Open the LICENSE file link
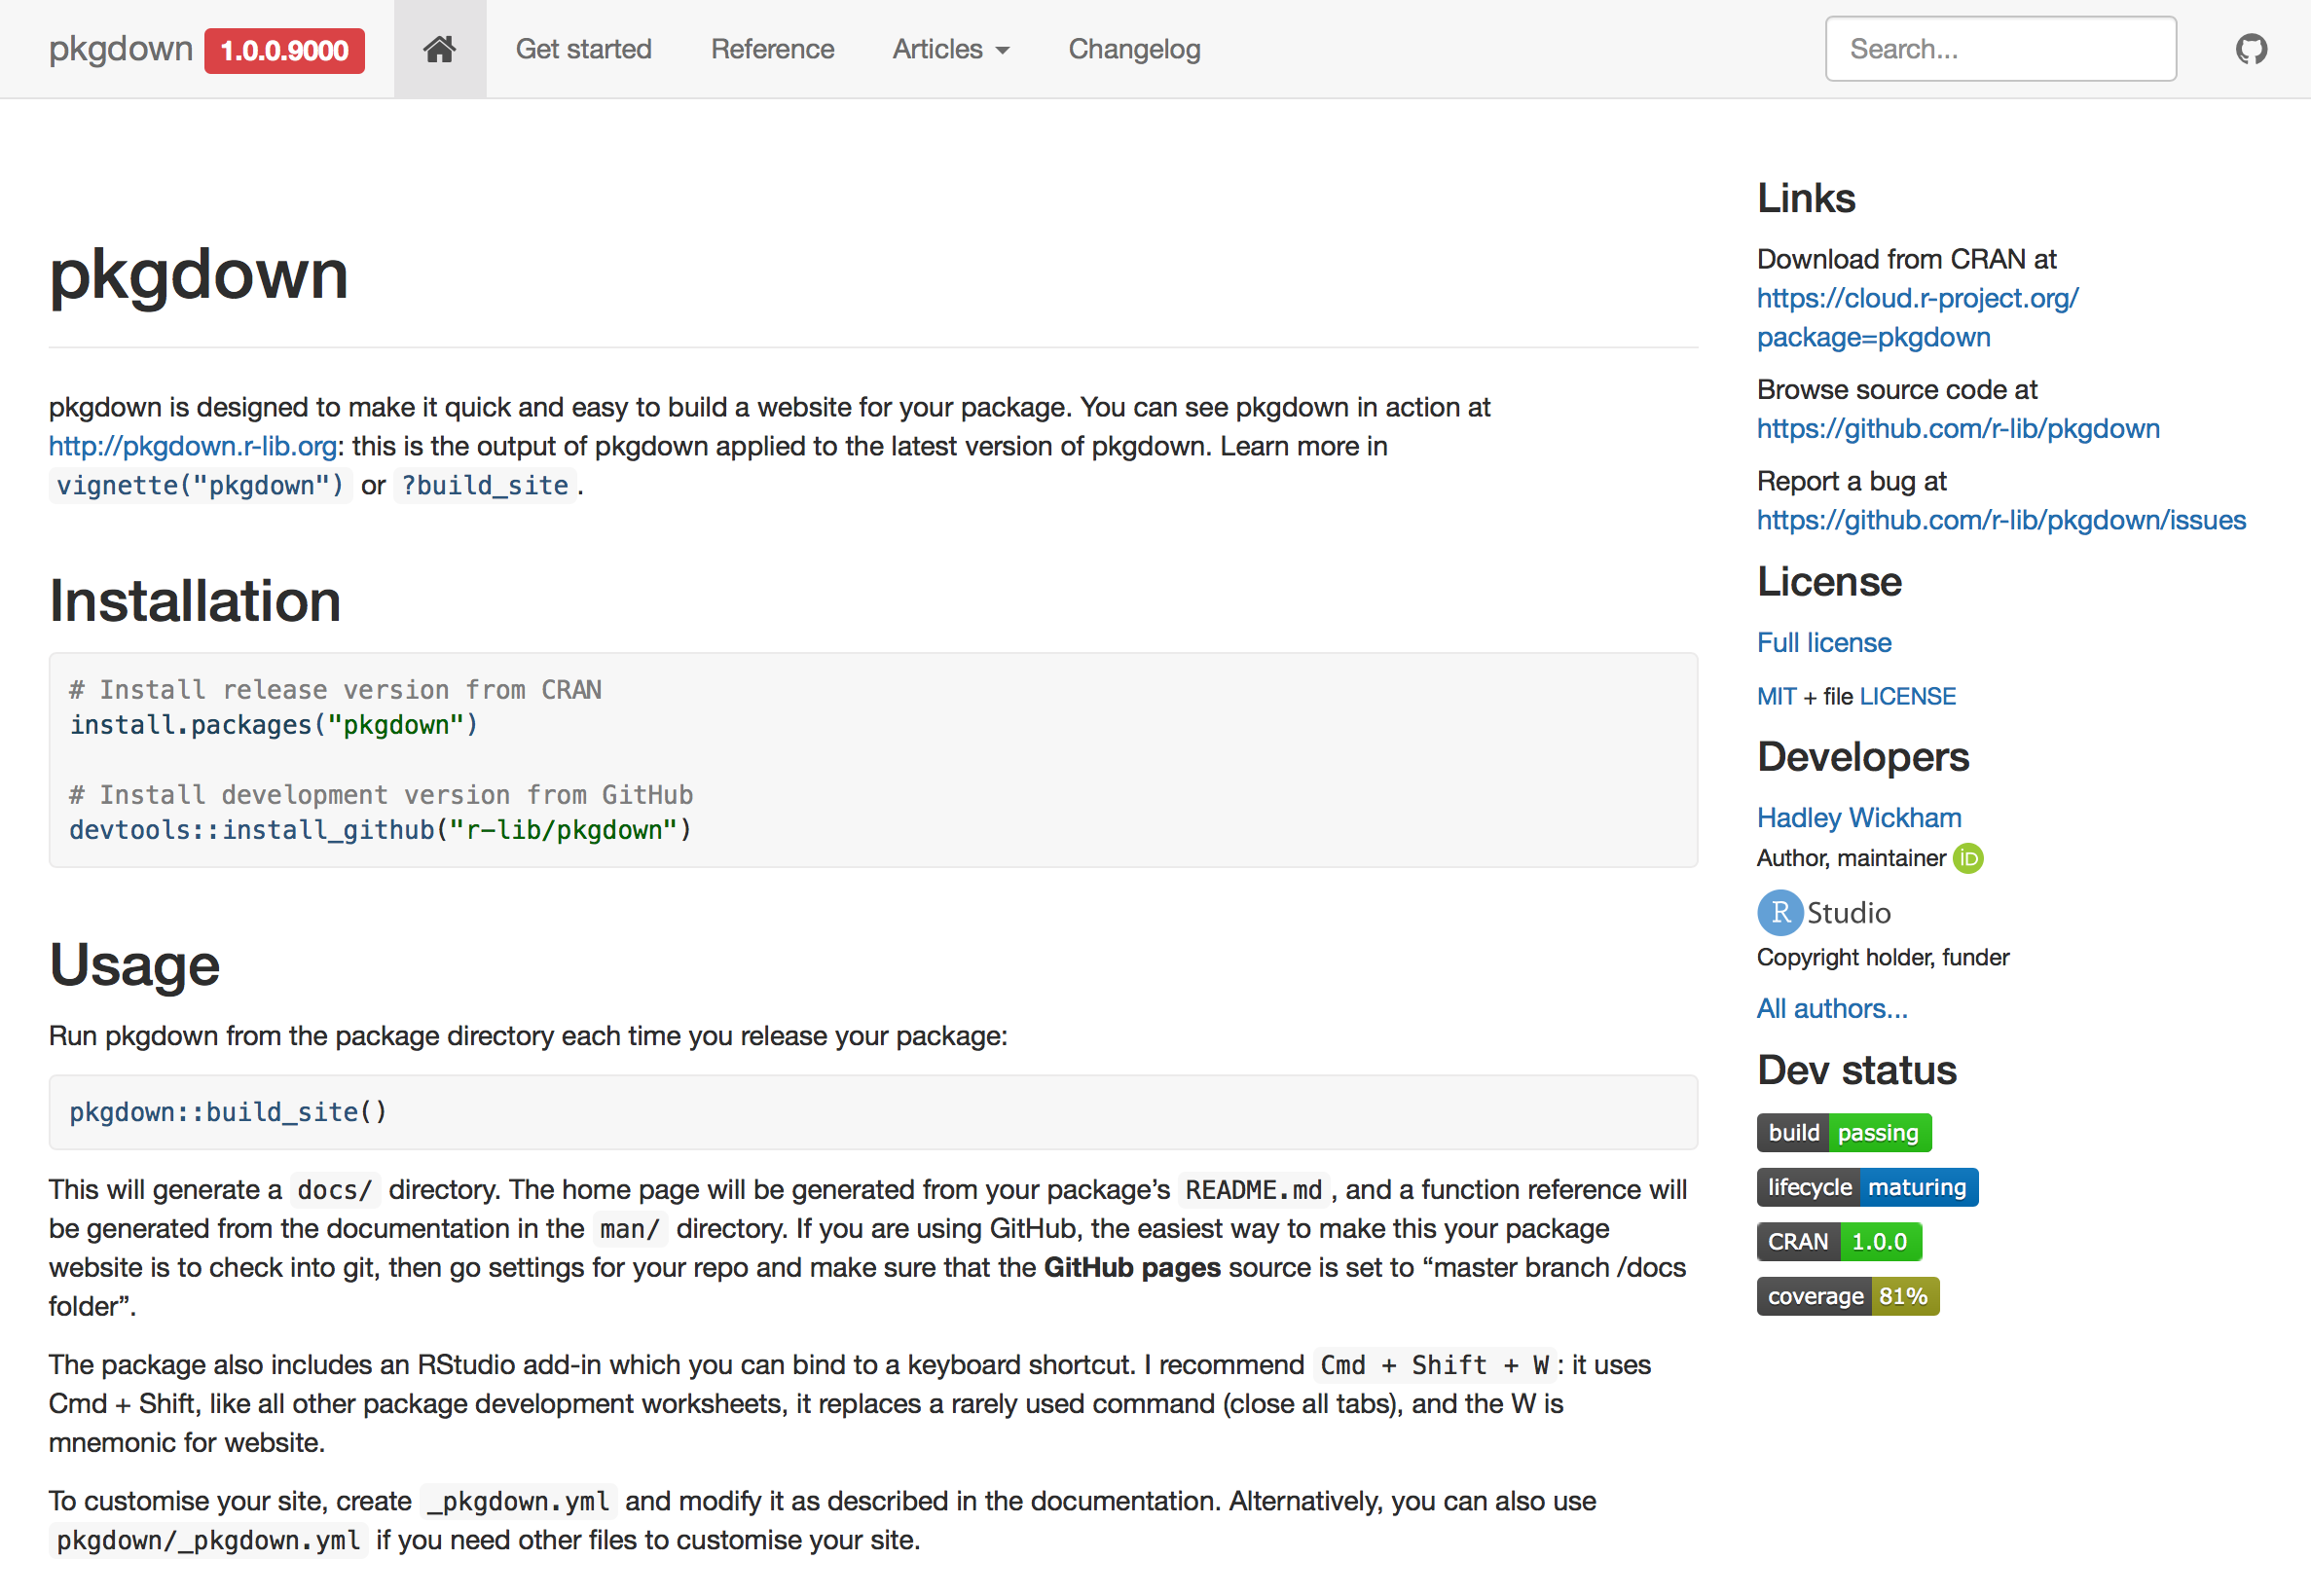The height and width of the screenshot is (1596, 2311). (1907, 696)
